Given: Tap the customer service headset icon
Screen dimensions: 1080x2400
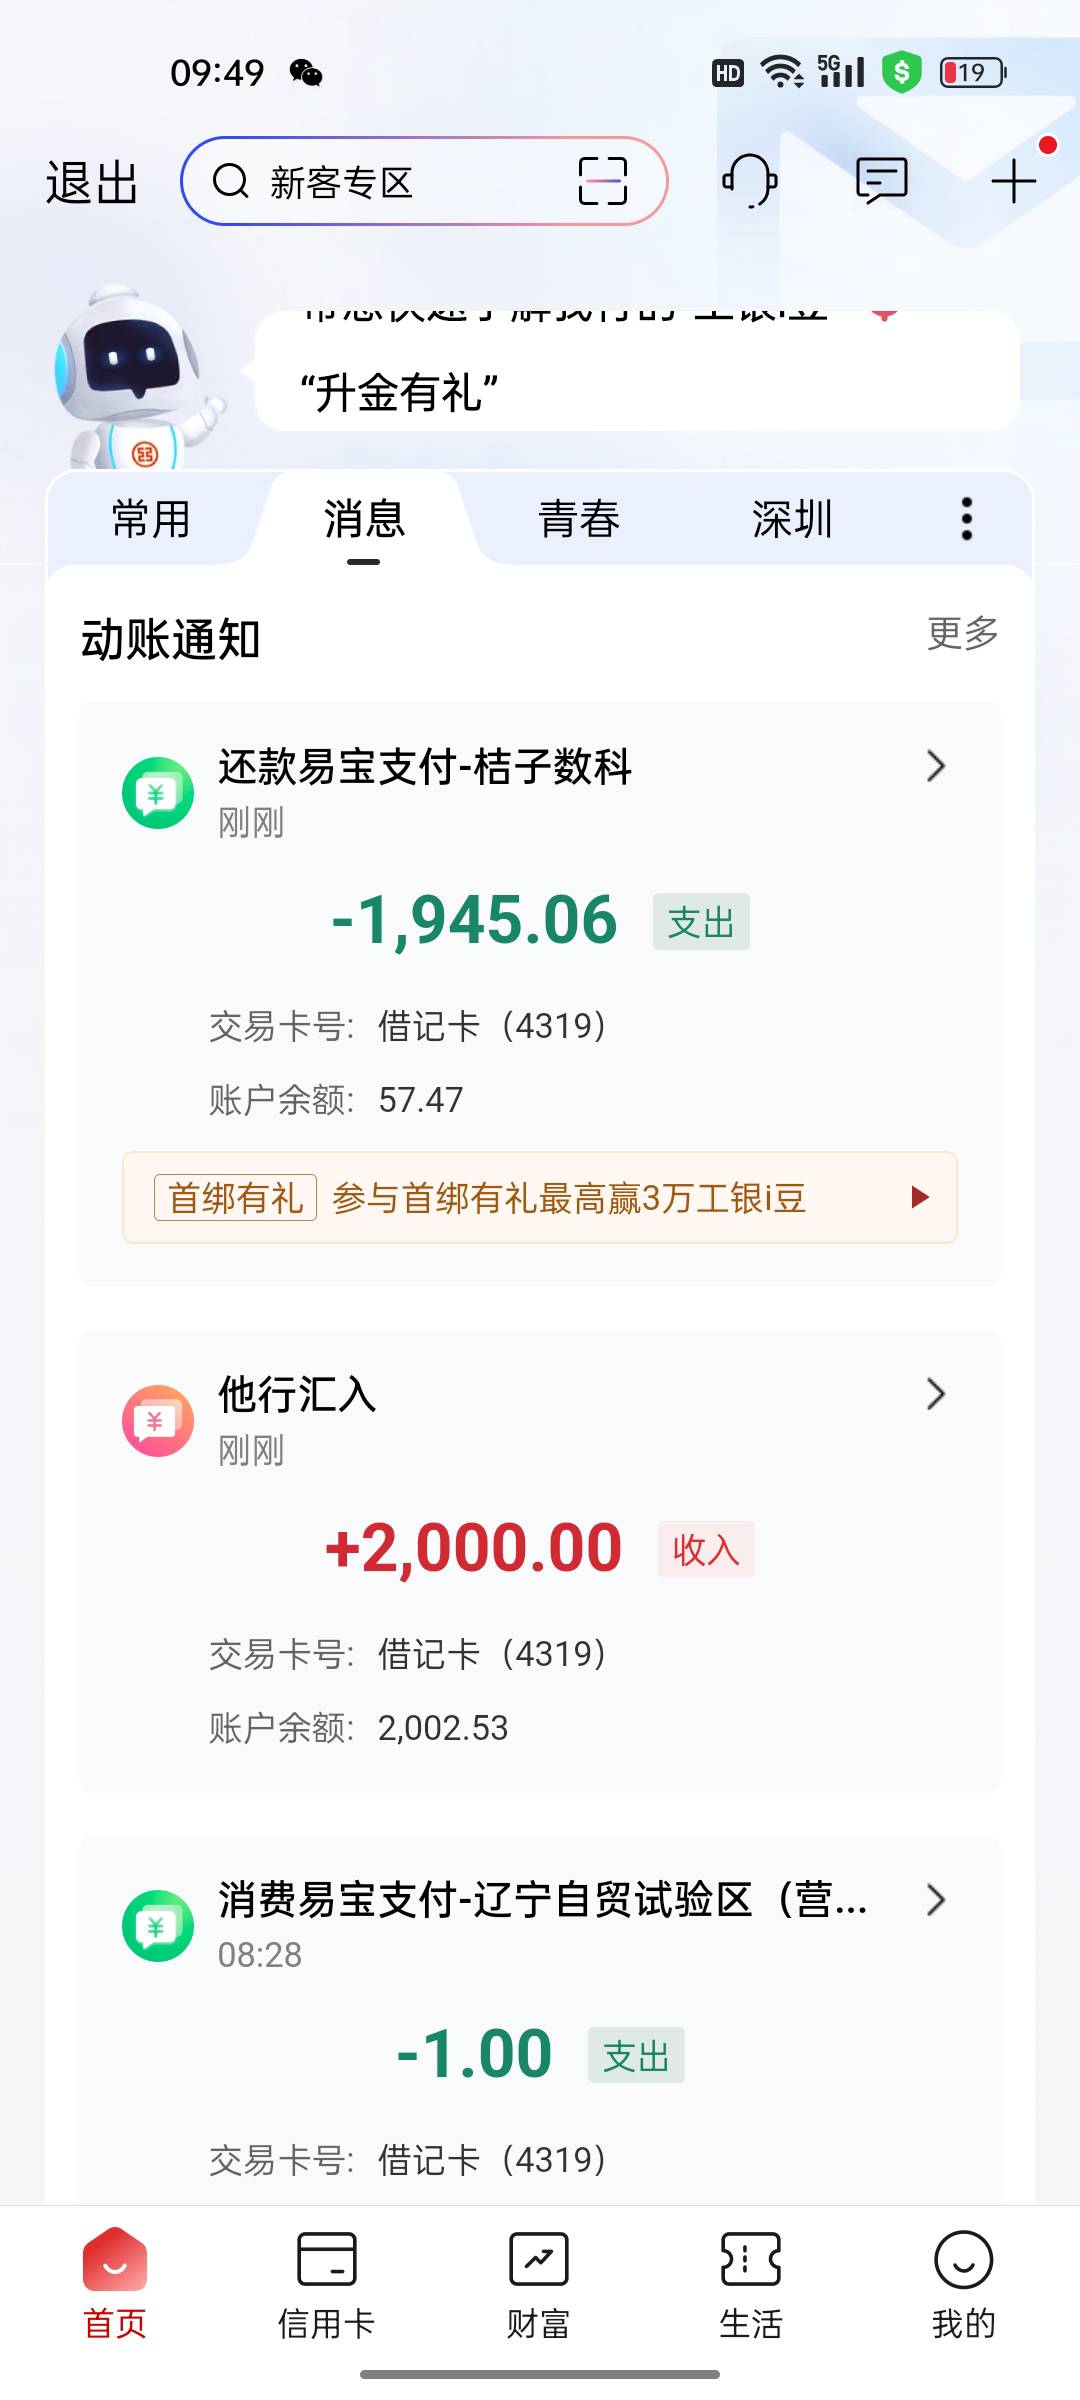Looking at the screenshot, I should tap(749, 181).
